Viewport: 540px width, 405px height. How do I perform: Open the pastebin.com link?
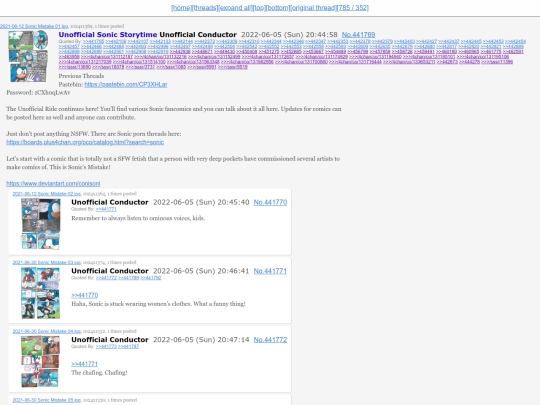click(126, 84)
